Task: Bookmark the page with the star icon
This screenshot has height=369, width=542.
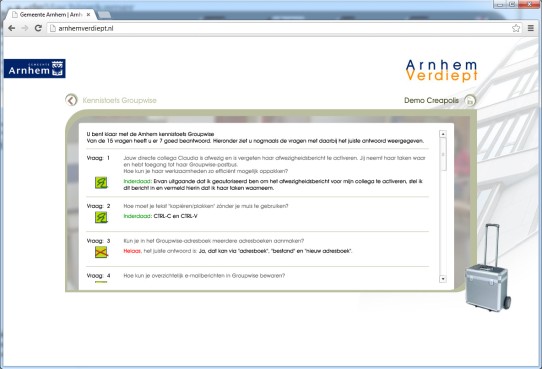Action: point(516,28)
